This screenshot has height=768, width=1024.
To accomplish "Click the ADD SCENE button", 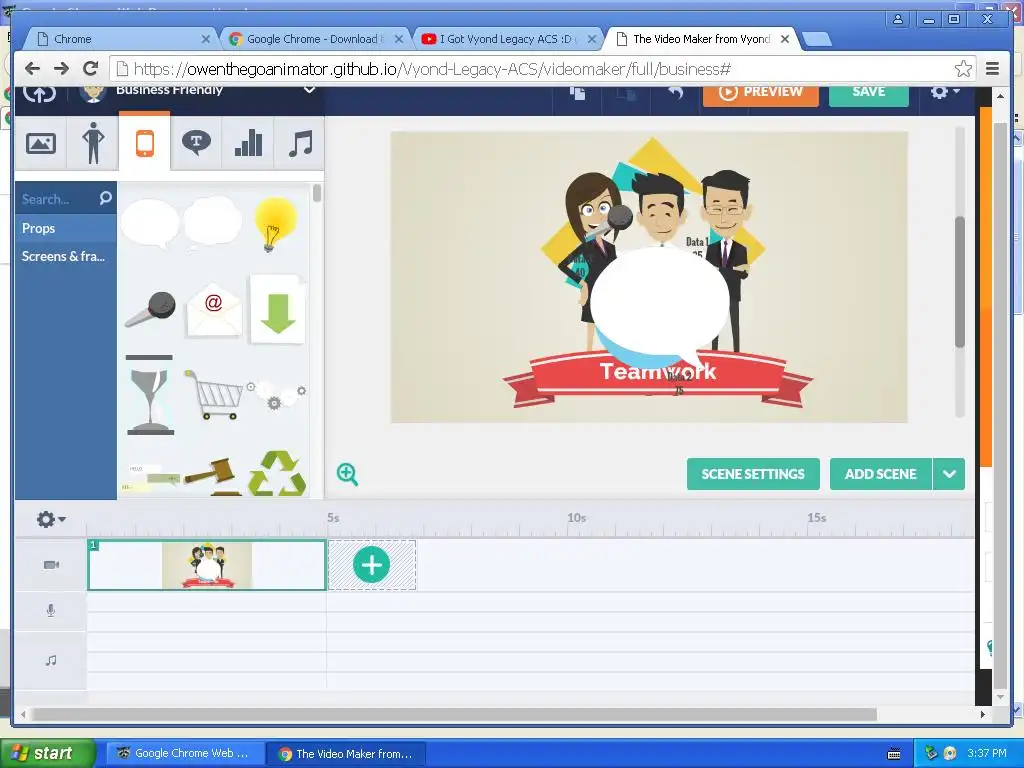I will click(x=880, y=474).
